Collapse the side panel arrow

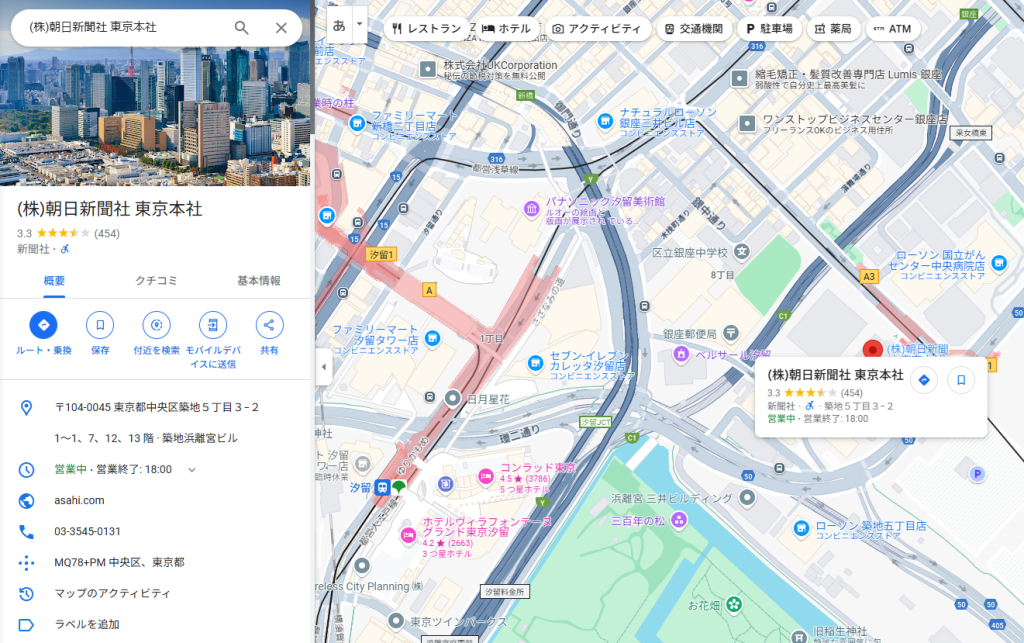(323, 367)
